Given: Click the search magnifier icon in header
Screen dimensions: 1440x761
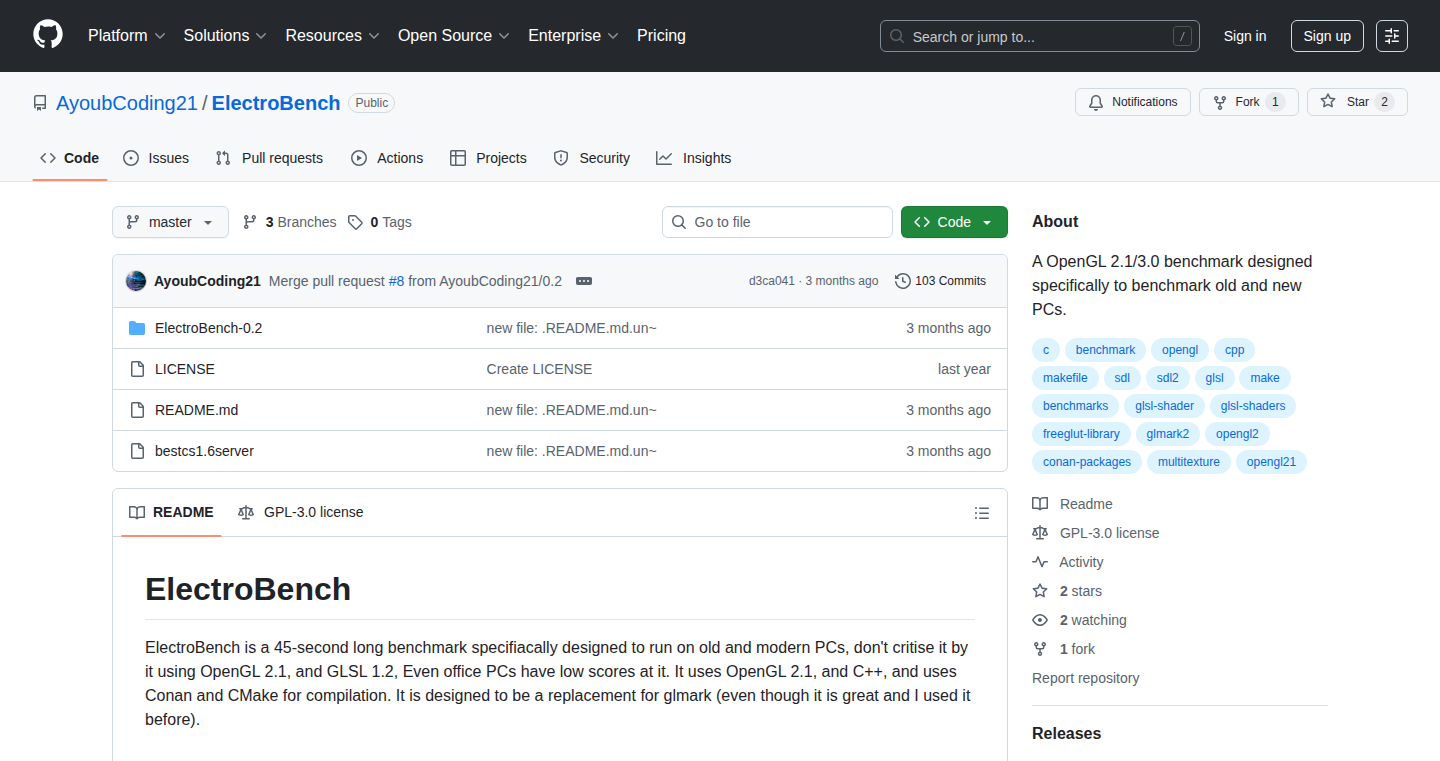Looking at the screenshot, I should 897,36.
